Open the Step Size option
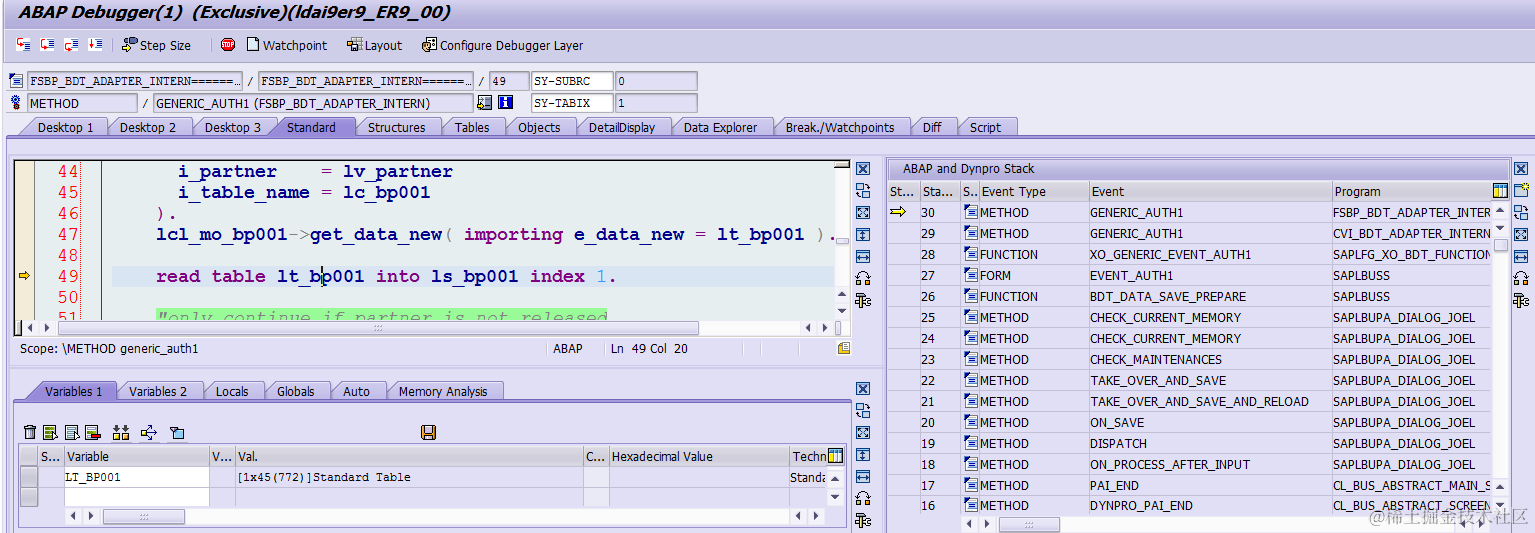Viewport: 1535px width, 533px height. tap(156, 45)
